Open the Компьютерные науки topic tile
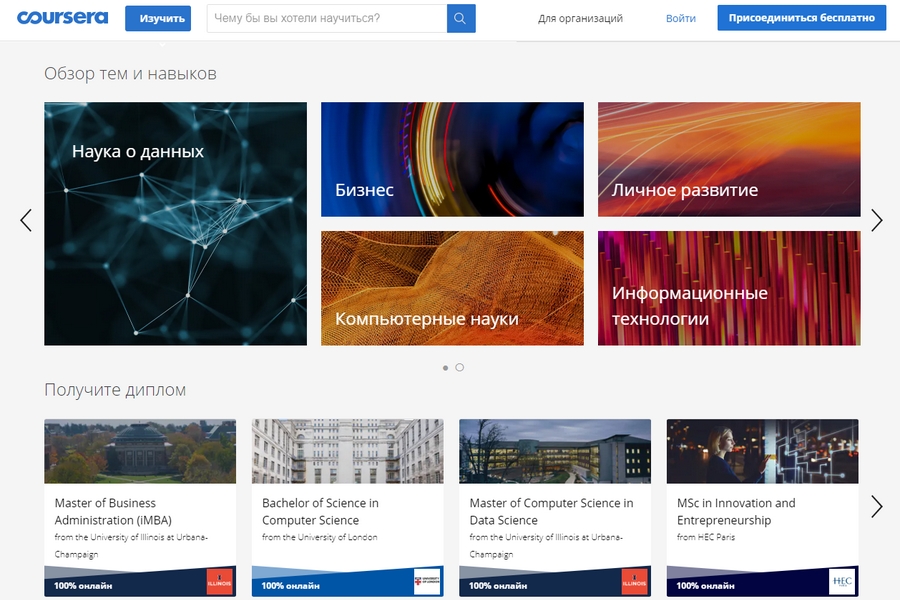This screenshot has width=900, height=600. point(452,288)
